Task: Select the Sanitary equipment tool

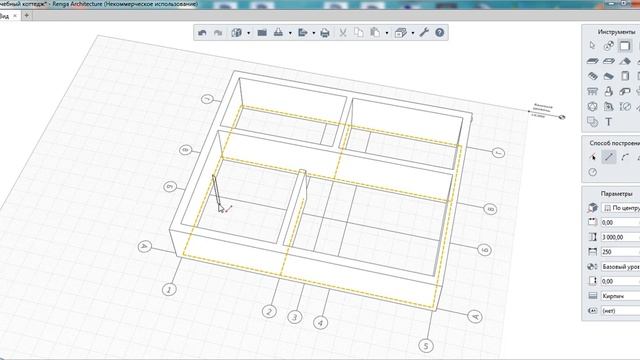Action: click(x=609, y=91)
